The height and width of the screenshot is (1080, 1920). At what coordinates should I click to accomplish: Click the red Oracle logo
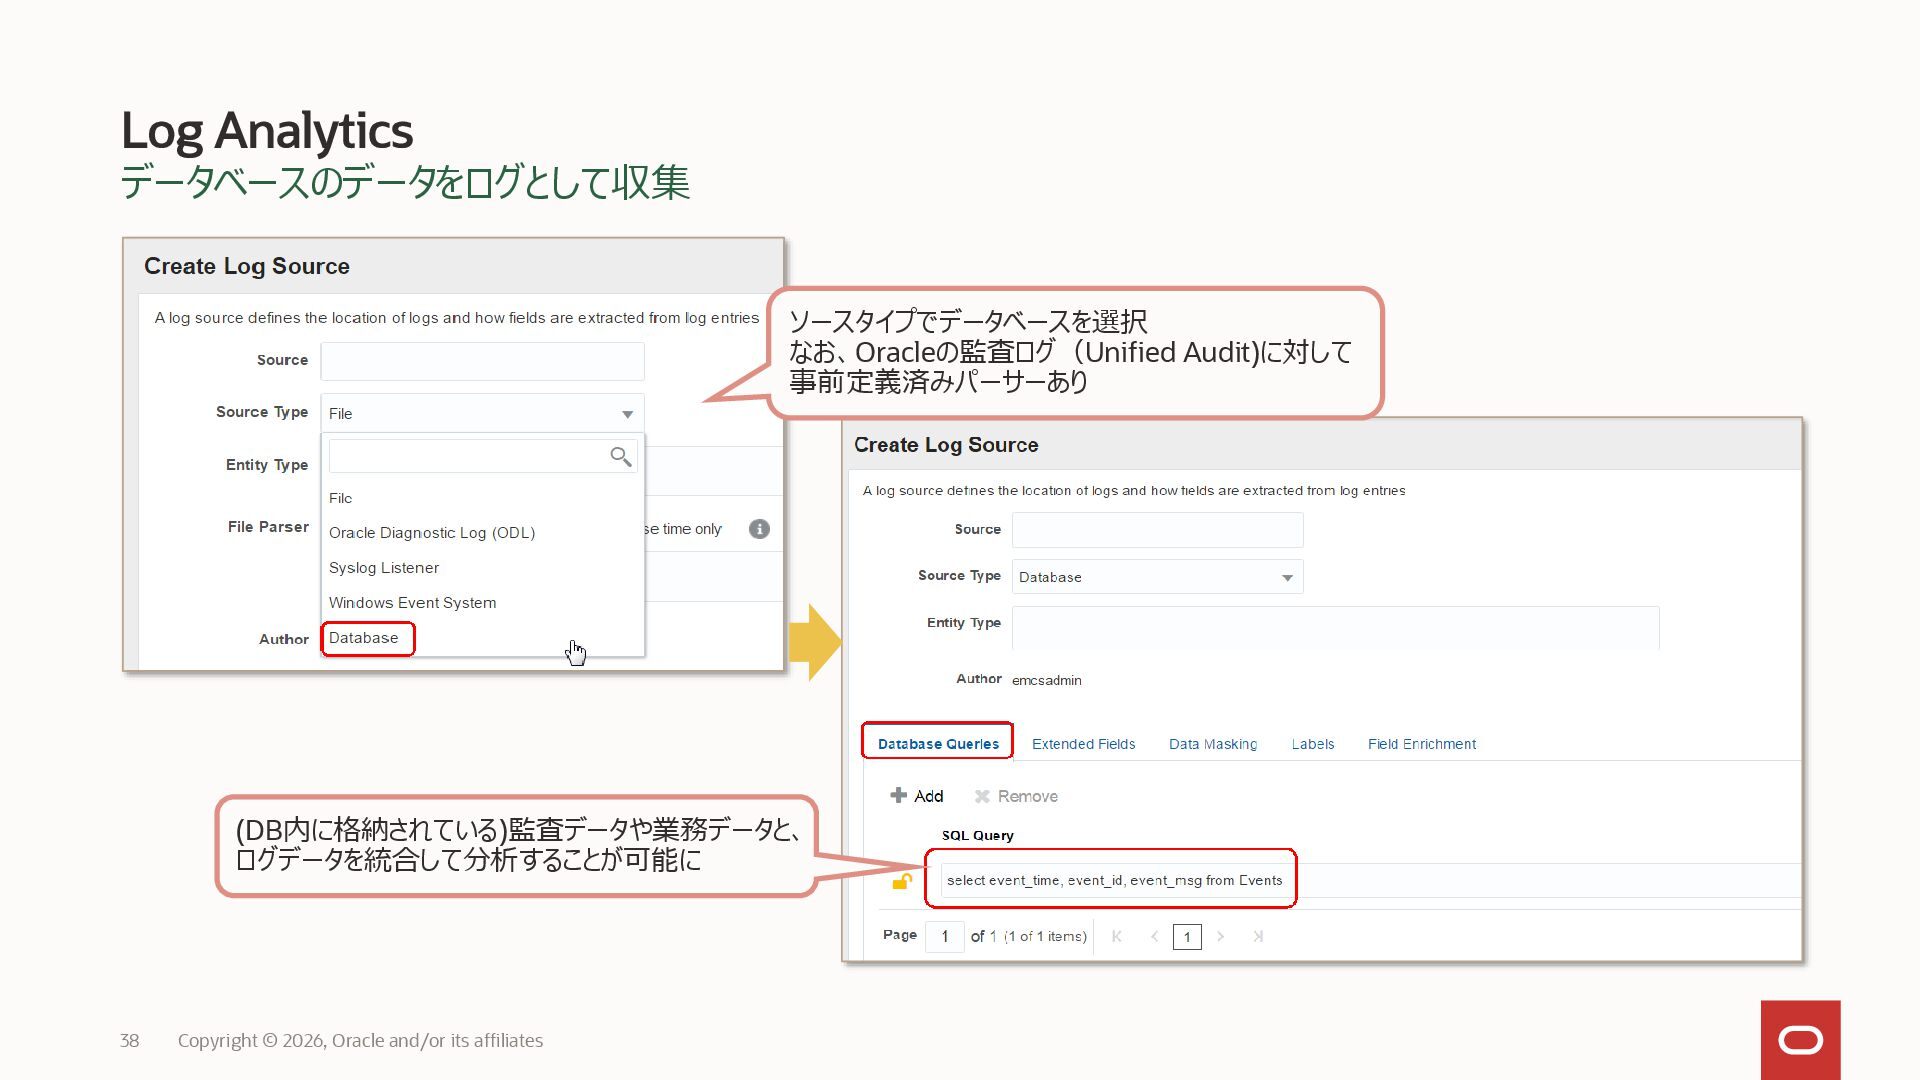pos(1800,1040)
